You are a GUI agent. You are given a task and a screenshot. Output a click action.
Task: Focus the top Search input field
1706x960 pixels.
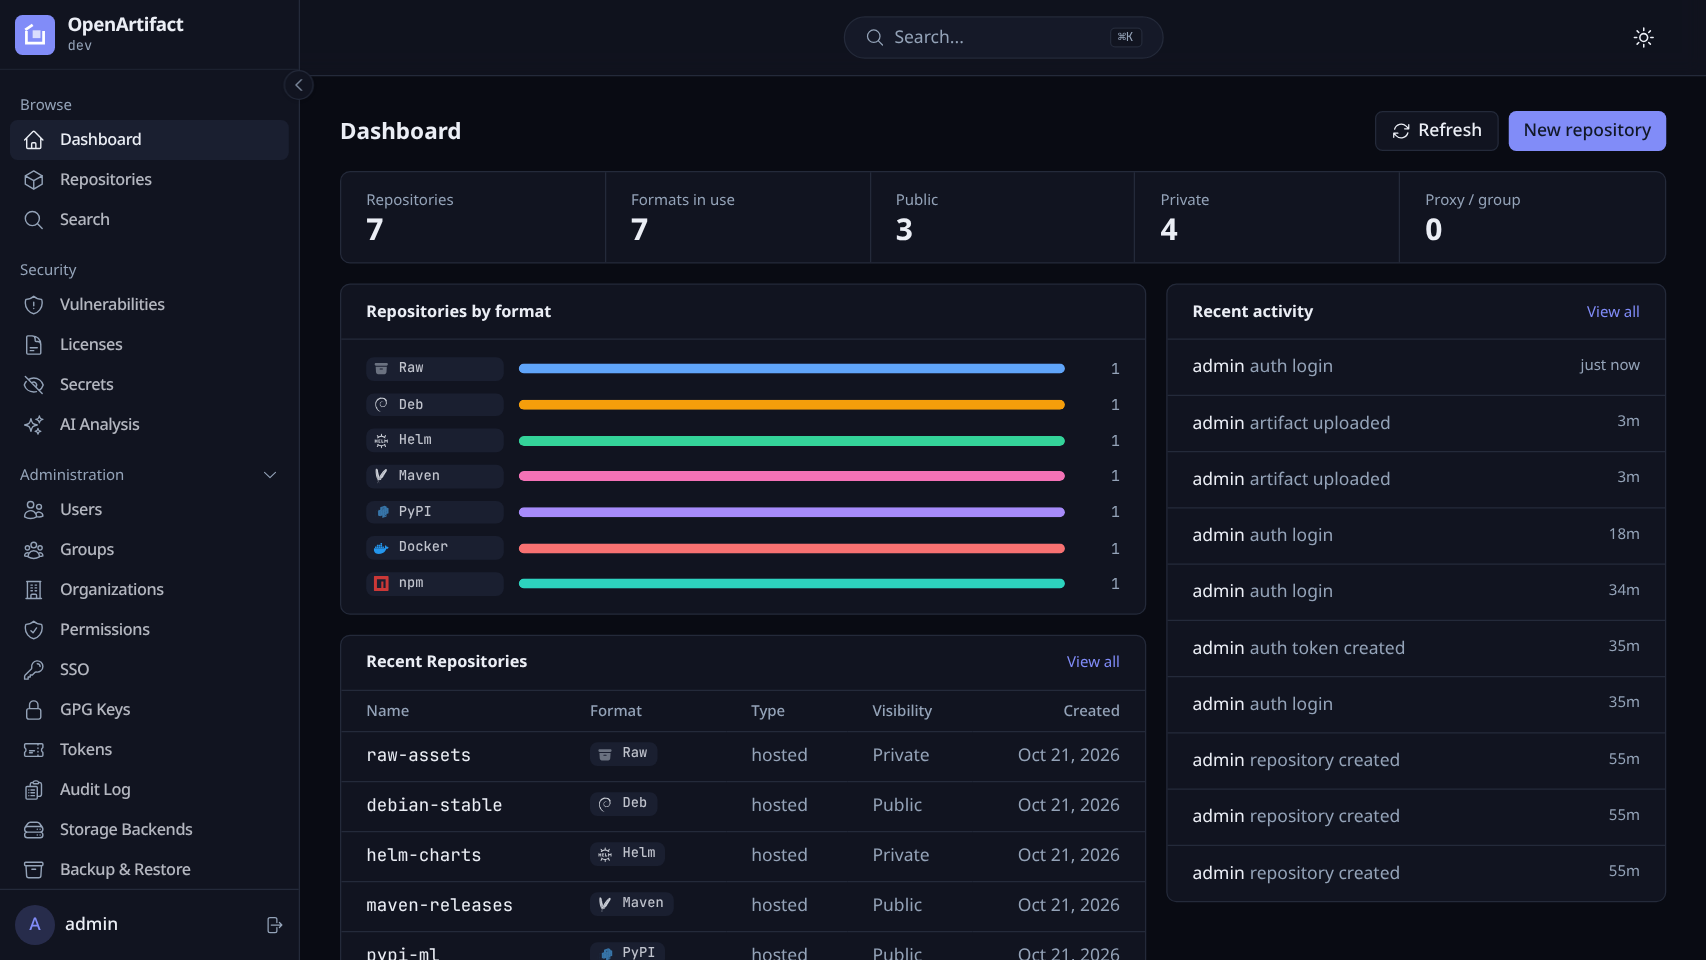click(1003, 37)
